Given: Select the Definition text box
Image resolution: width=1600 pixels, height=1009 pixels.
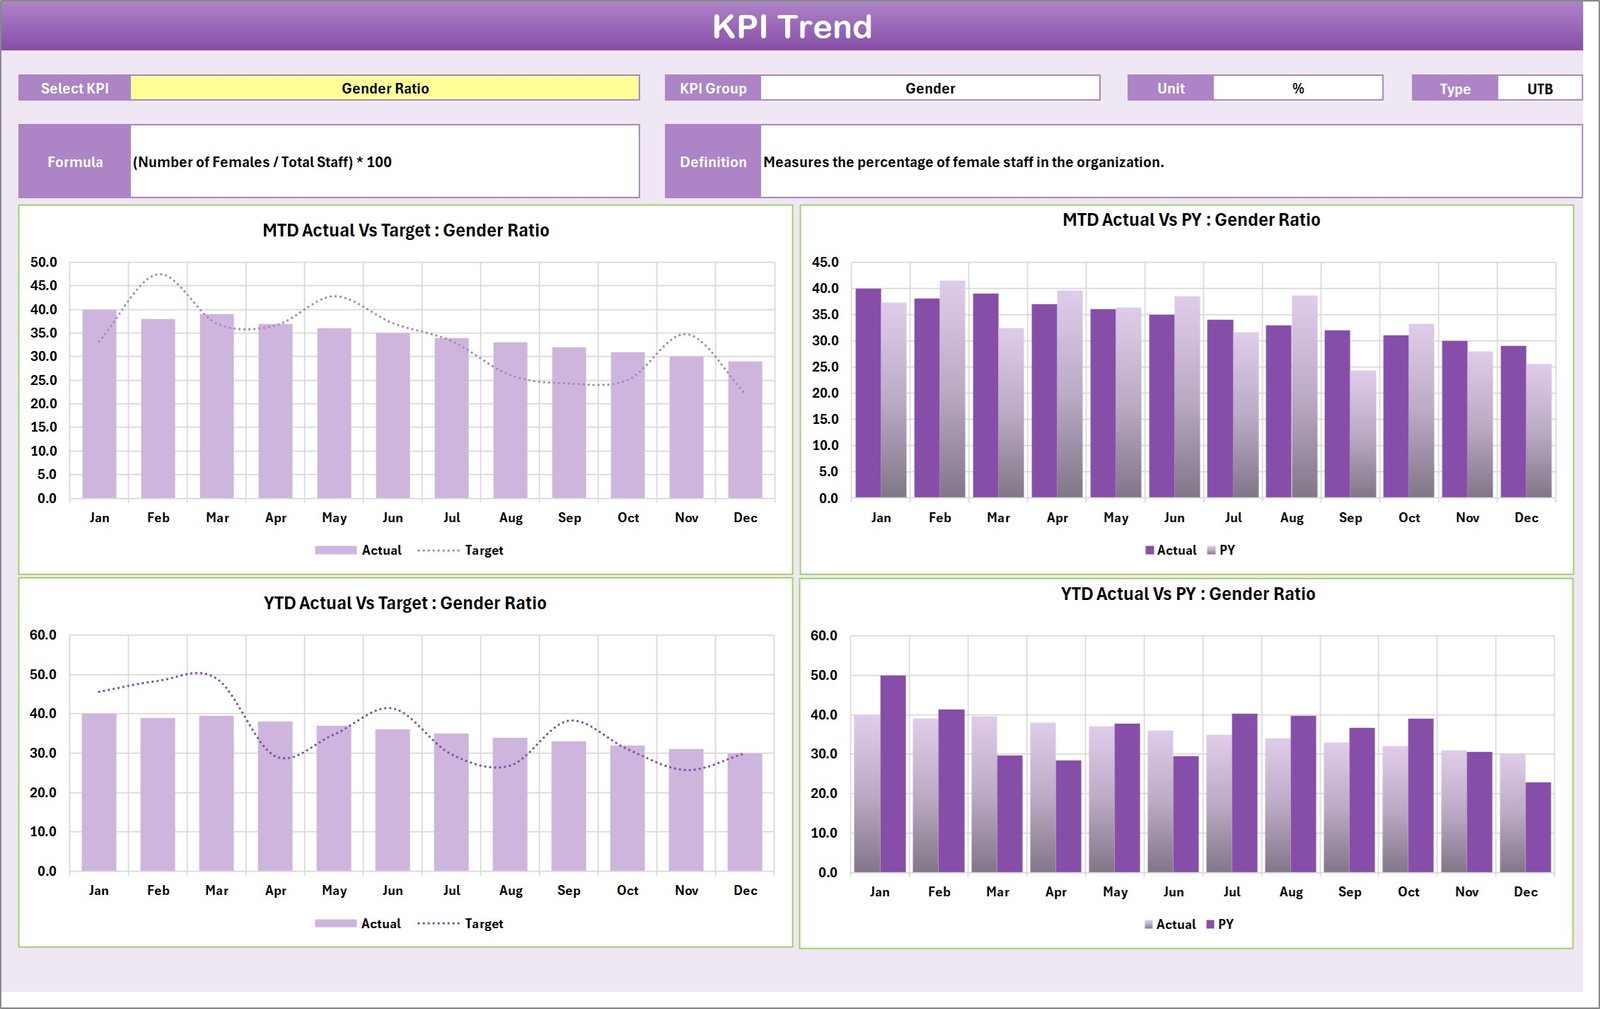Looking at the screenshot, I should coord(1100,161).
